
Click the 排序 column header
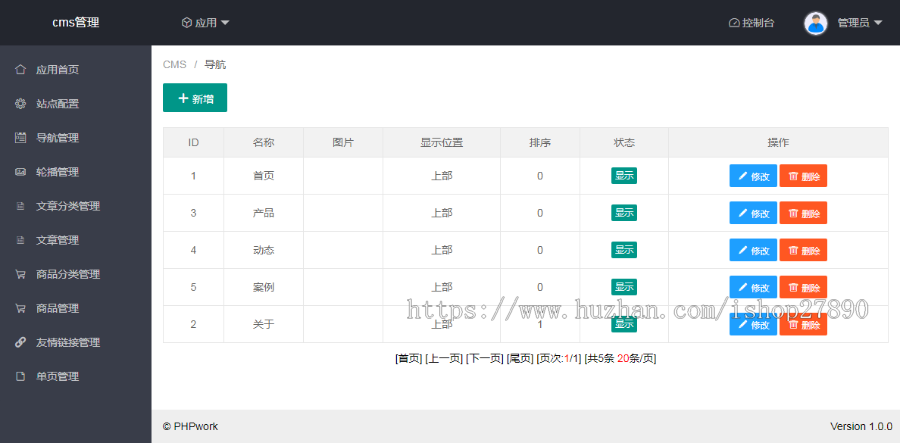click(540, 142)
